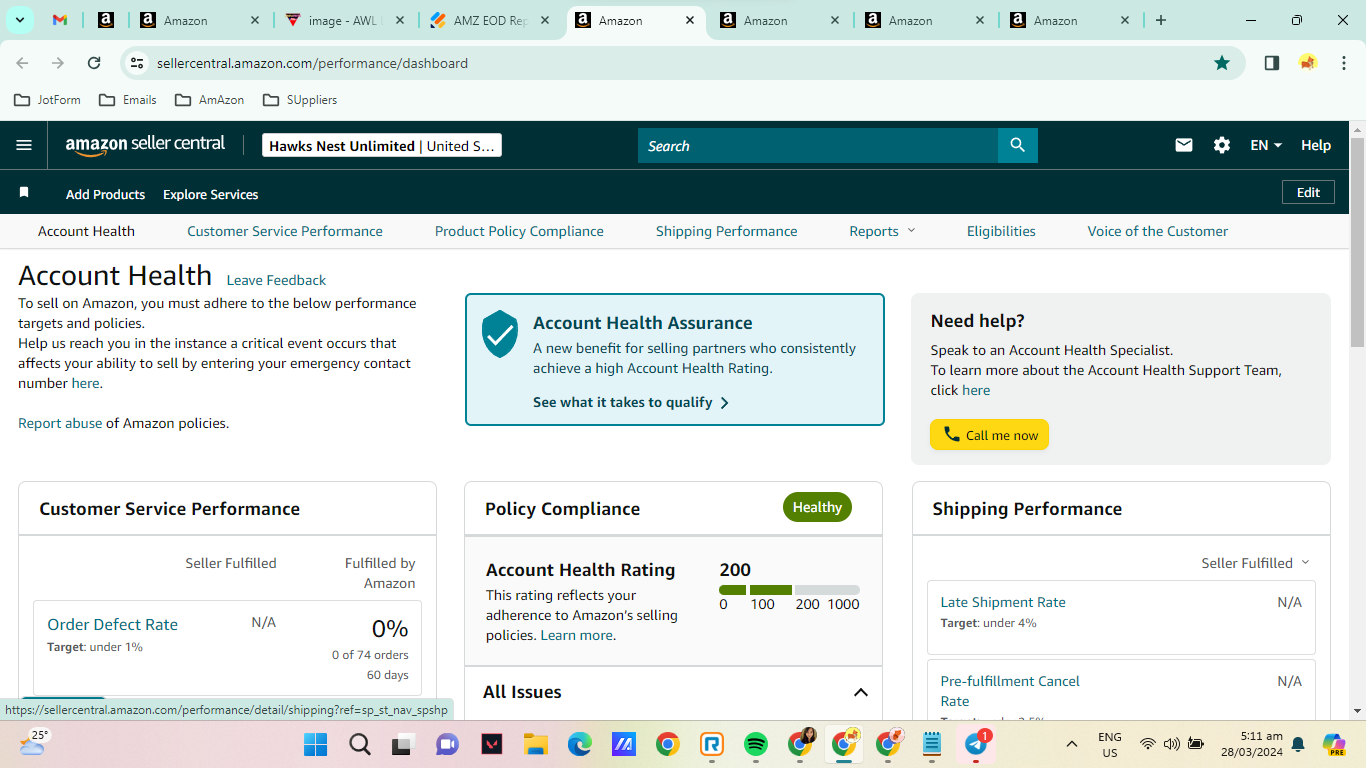The image size is (1366, 768).
Task: Open the Seller Central hamburger menu
Action: 24,145
